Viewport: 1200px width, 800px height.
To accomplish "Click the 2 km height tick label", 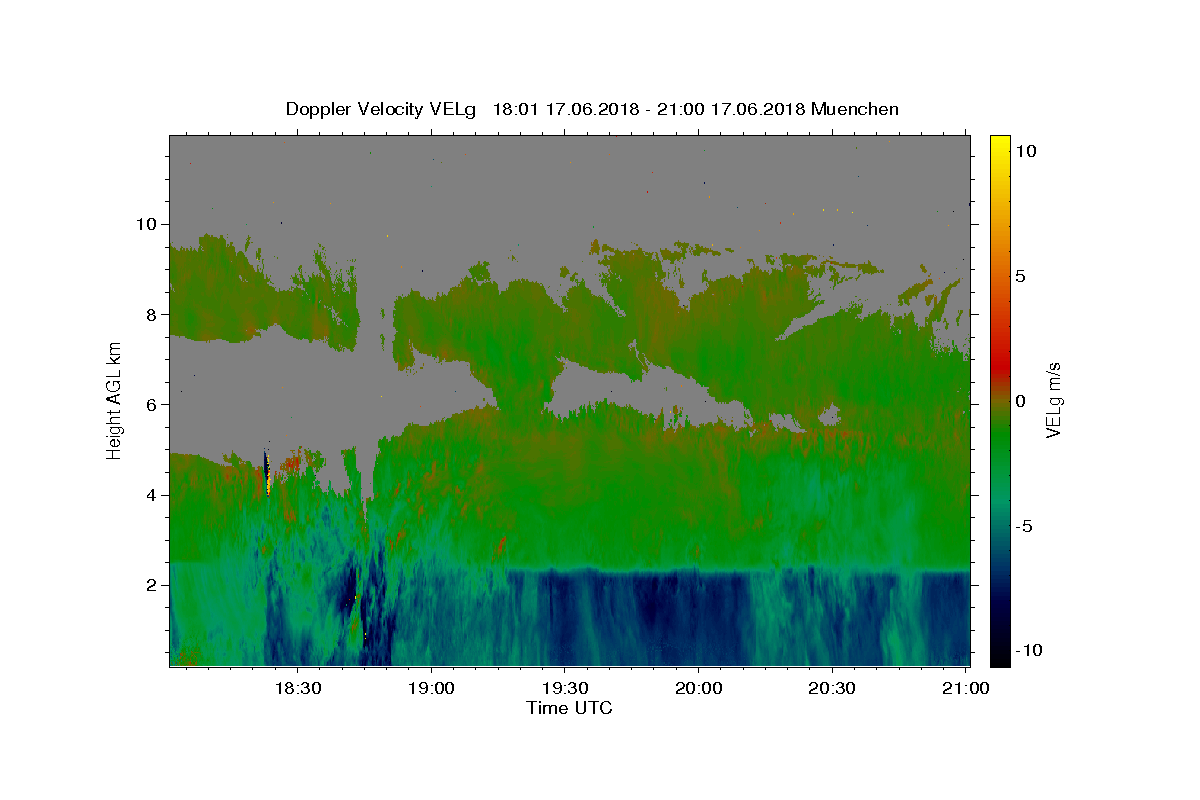I will 152,585.
